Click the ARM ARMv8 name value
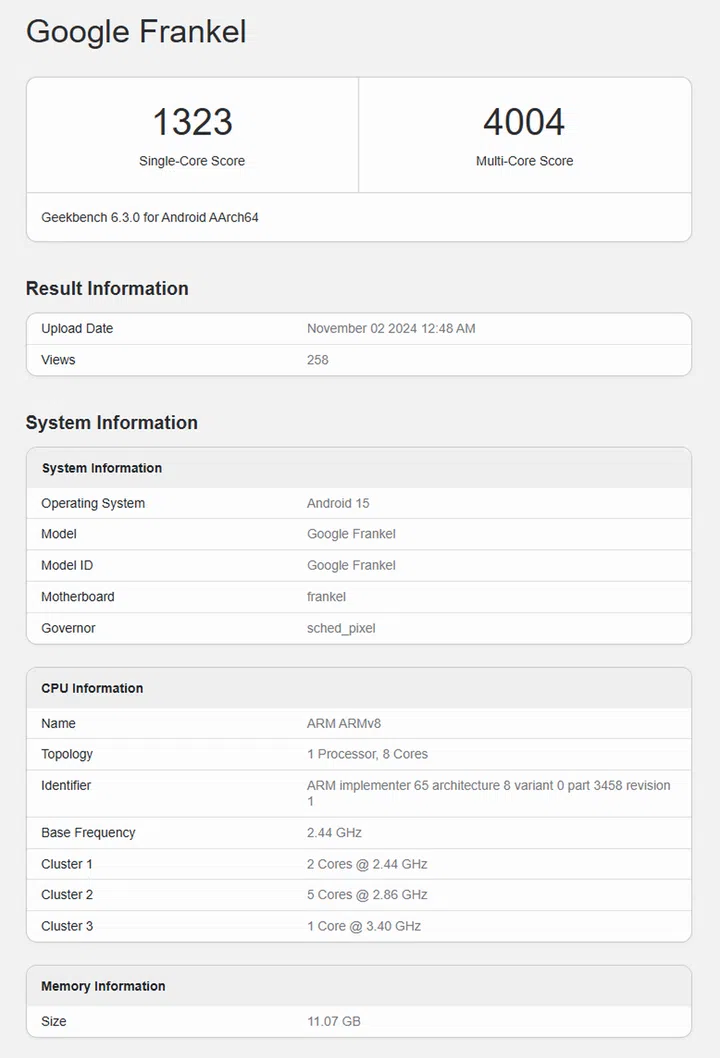The height and width of the screenshot is (1058, 720). [345, 723]
